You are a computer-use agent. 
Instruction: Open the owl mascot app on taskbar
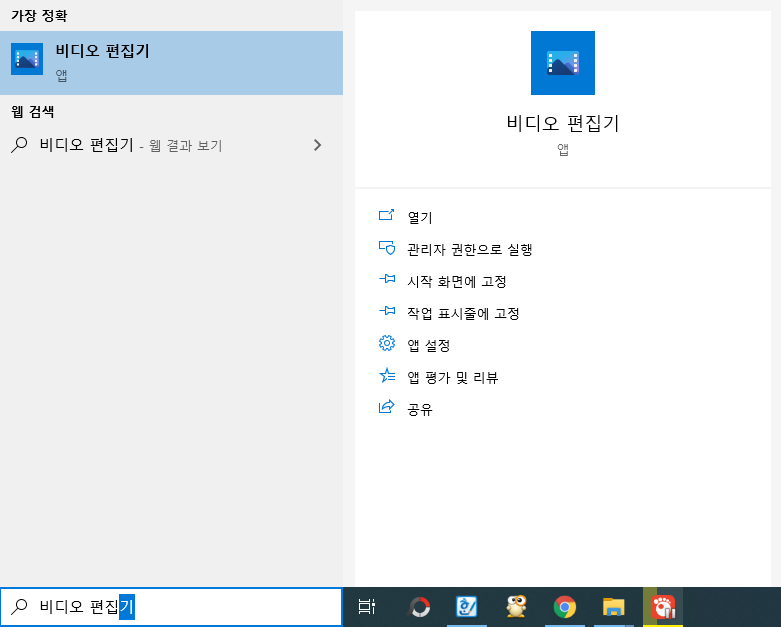[x=516, y=607]
